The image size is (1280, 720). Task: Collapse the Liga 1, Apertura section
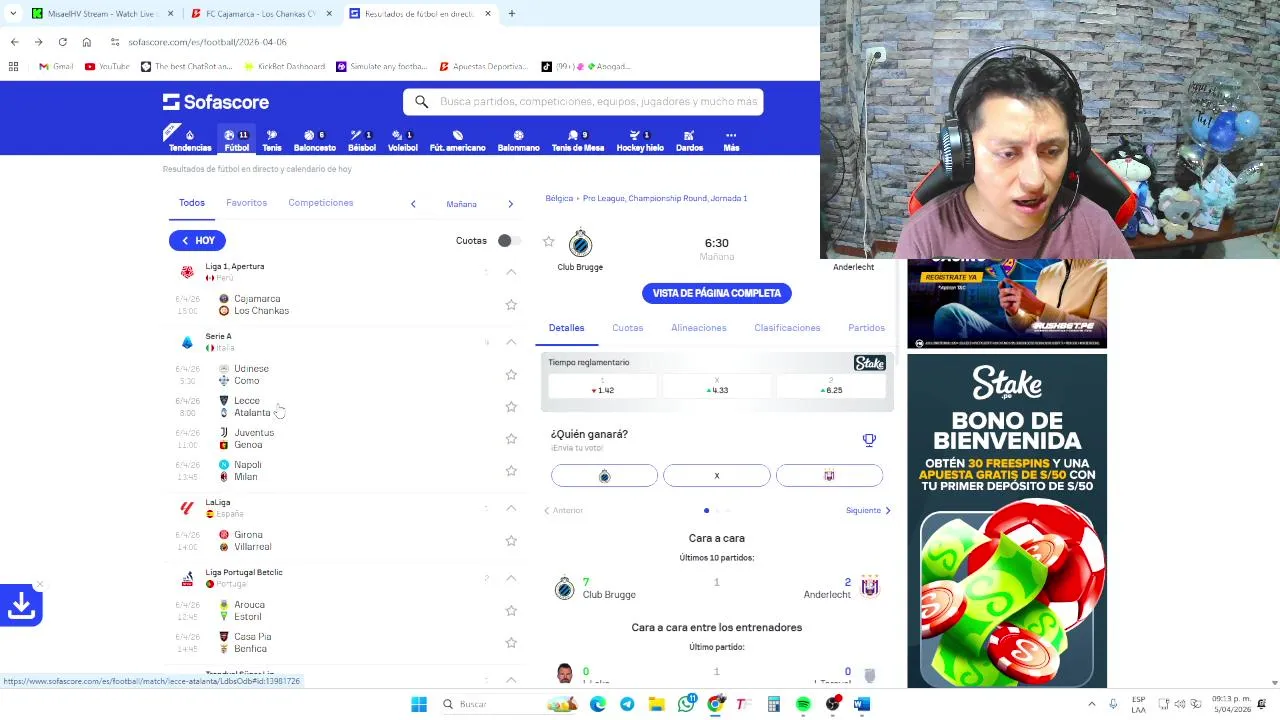(x=511, y=272)
